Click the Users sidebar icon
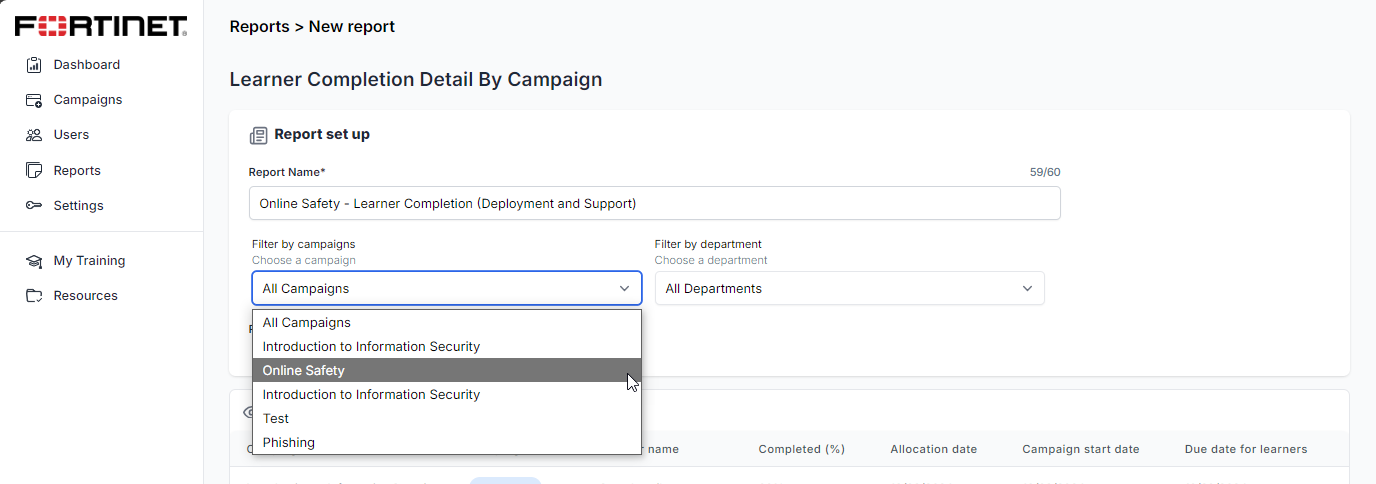This screenshot has height=484, width=1376. pos(34,135)
